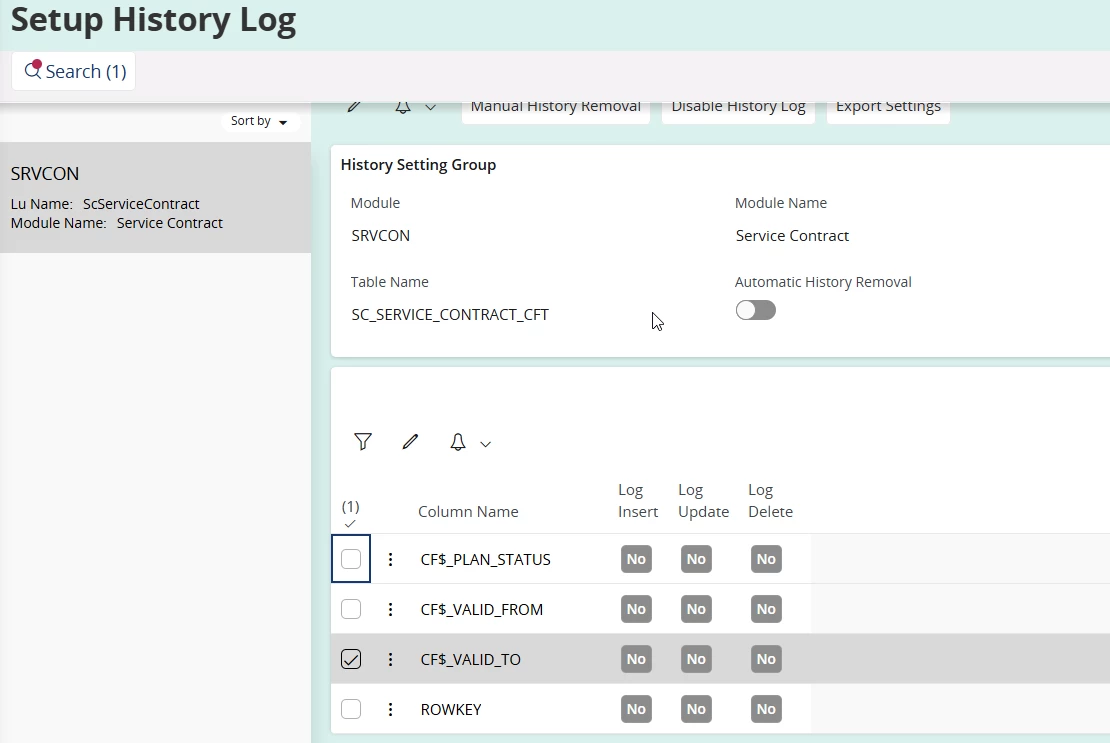Select the ROWKEY row checkbox
Image resolution: width=1110 pixels, height=743 pixels.
pyautogui.click(x=351, y=709)
